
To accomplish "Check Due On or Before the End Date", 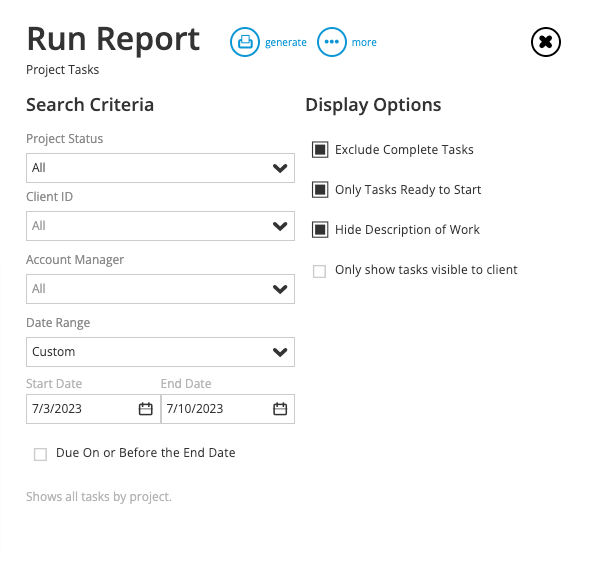I will [40, 454].
